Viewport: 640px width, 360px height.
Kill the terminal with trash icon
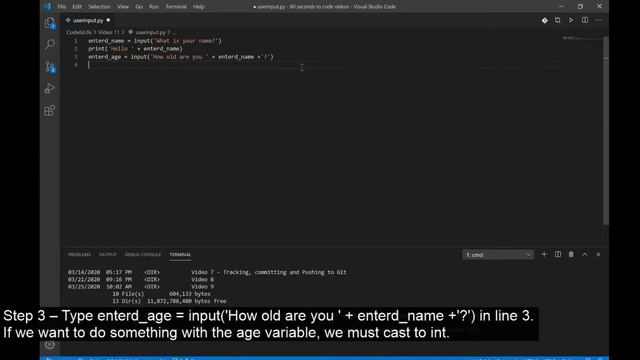[571, 254]
